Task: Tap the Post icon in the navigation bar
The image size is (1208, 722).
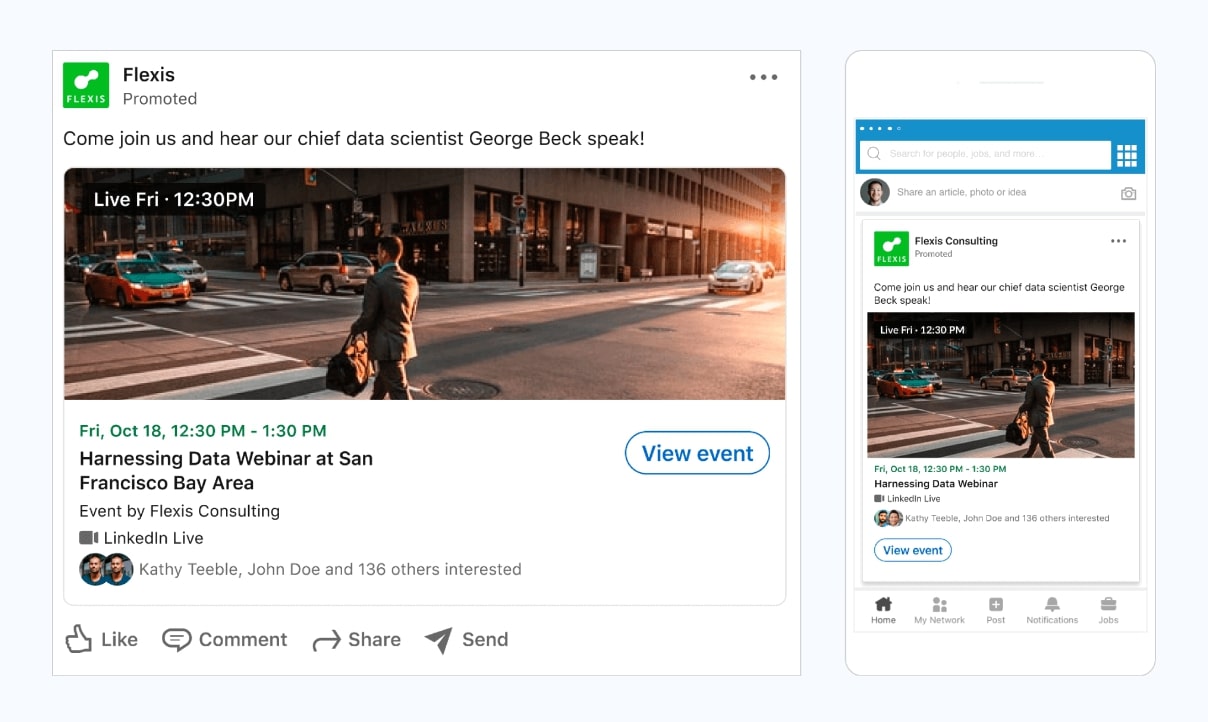Action: [x=995, y=610]
